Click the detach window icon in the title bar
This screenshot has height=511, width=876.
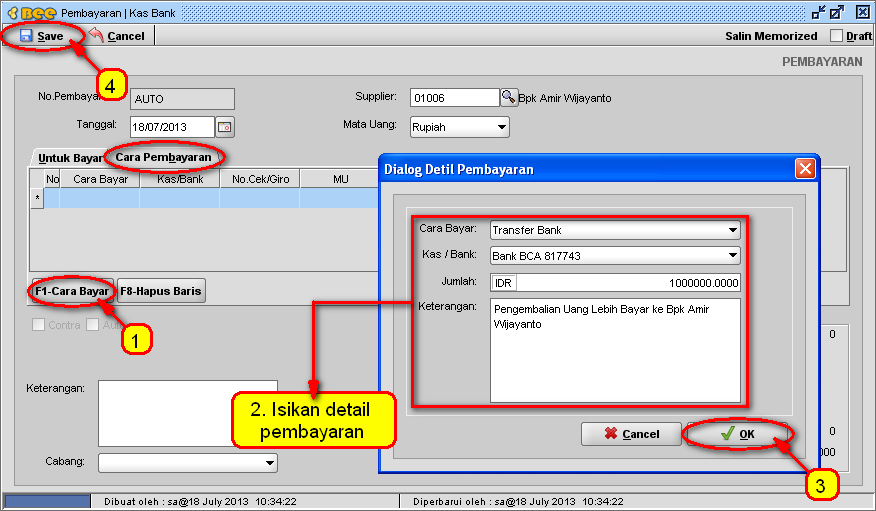coord(819,12)
